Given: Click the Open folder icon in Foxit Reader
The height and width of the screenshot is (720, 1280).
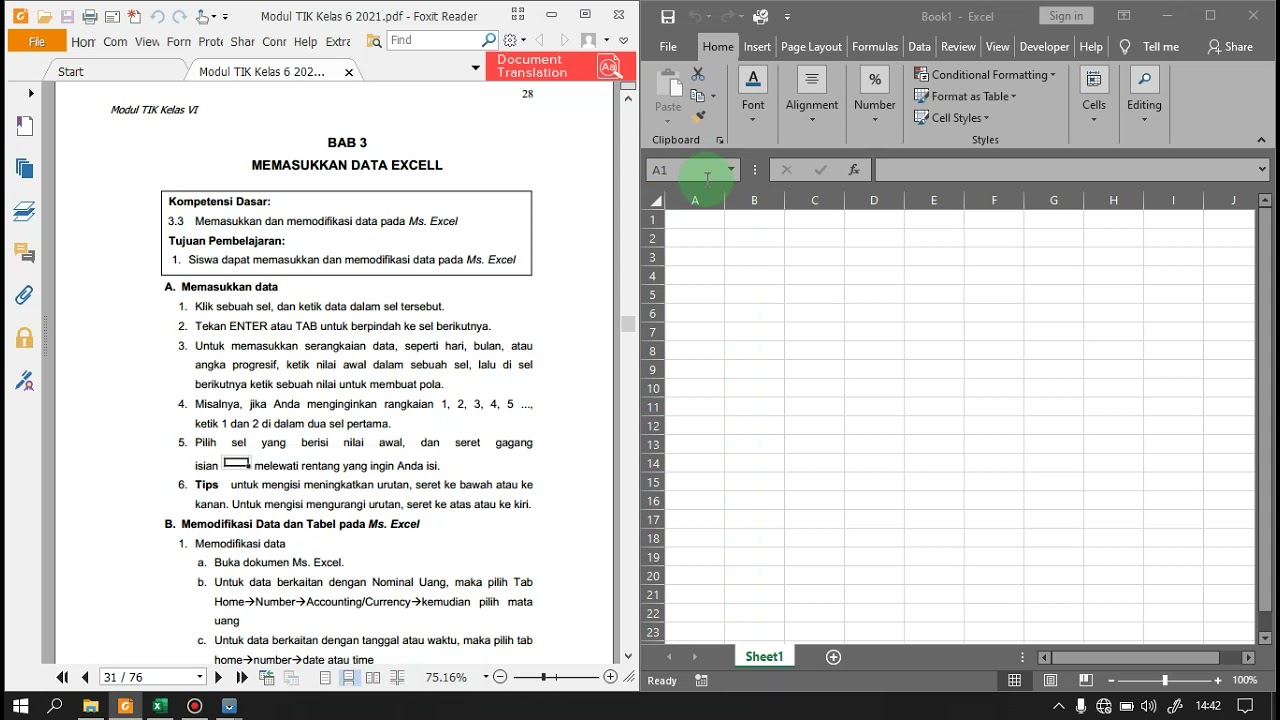Looking at the screenshot, I should coord(44,17).
